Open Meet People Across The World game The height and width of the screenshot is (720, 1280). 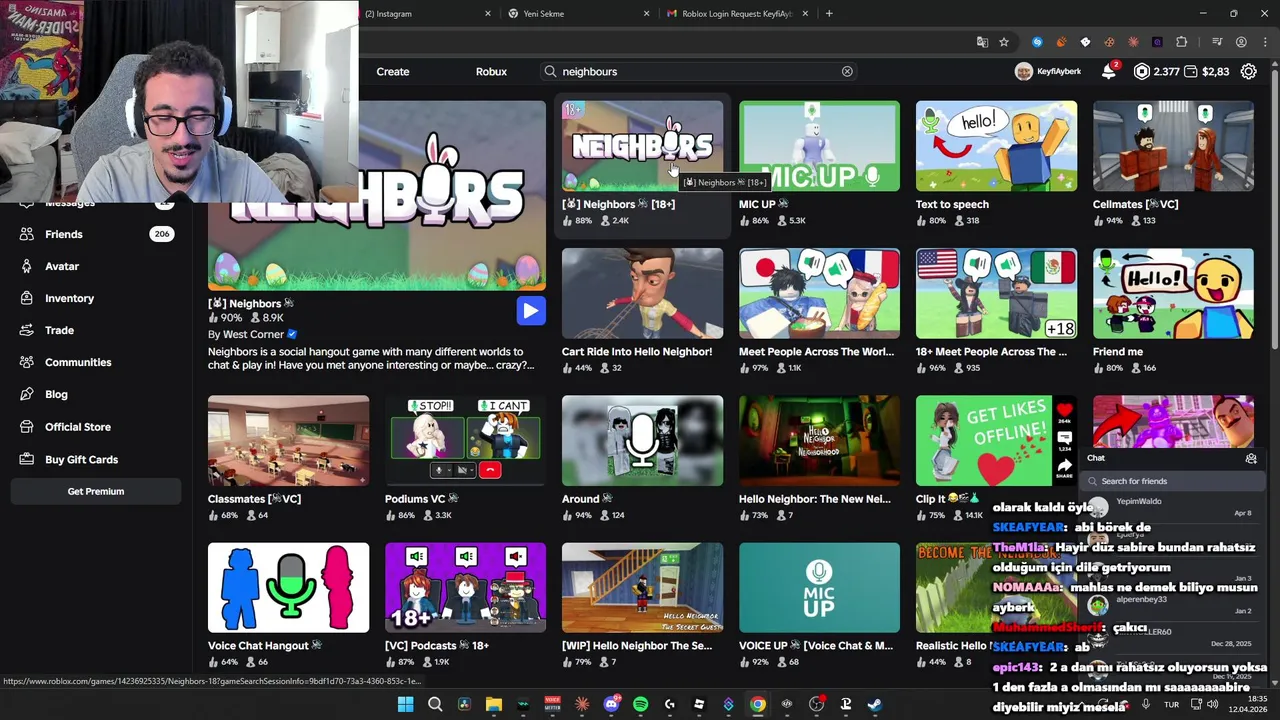(x=819, y=293)
